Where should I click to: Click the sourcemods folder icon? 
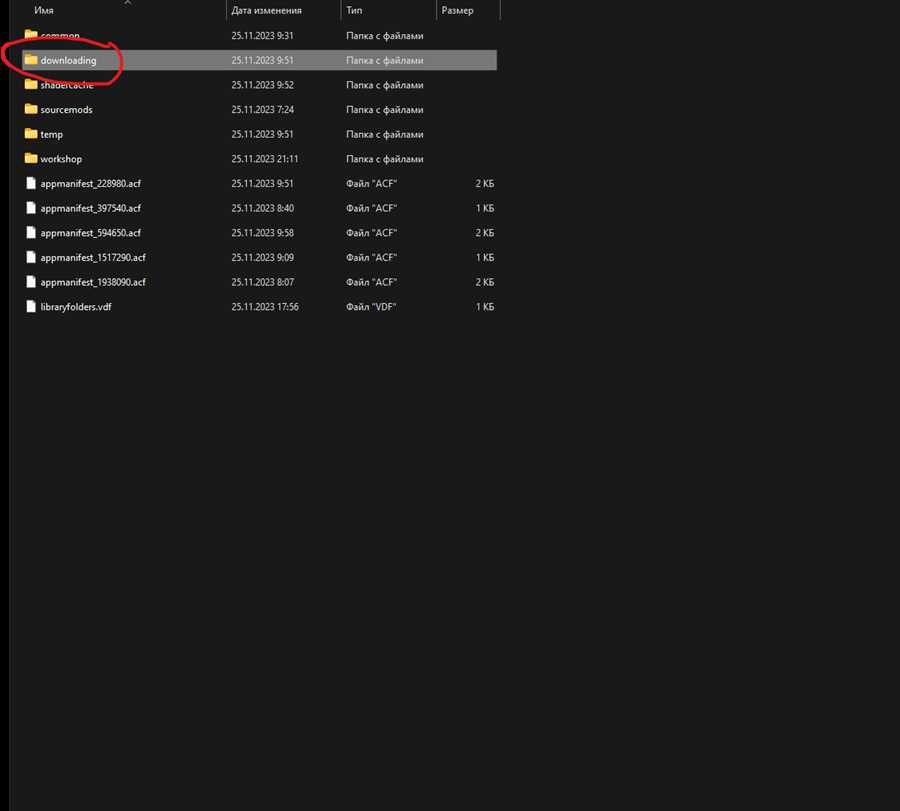[31, 109]
